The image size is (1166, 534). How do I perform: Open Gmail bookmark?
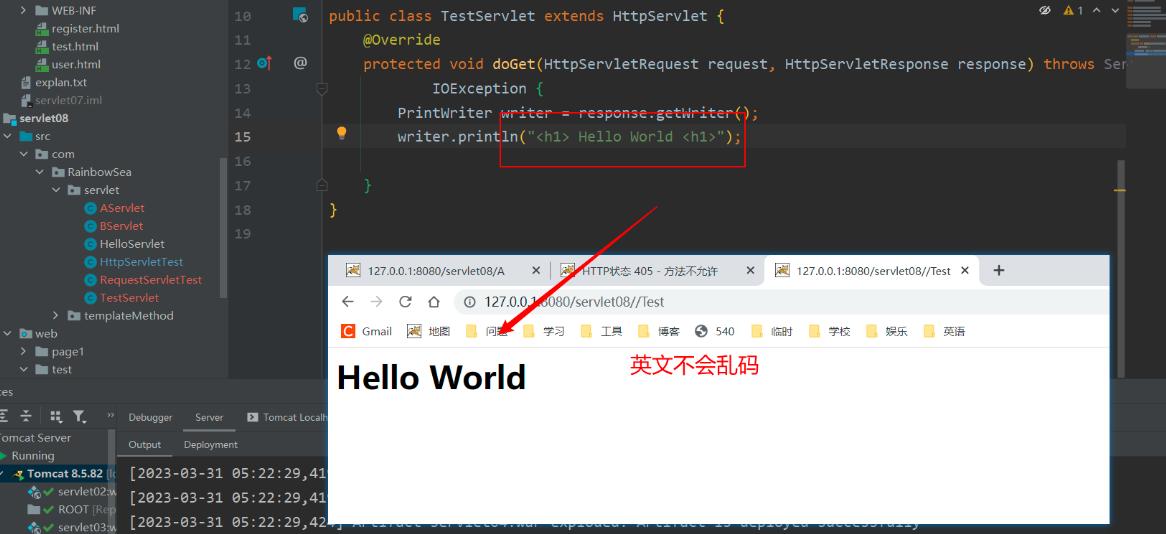(367, 331)
